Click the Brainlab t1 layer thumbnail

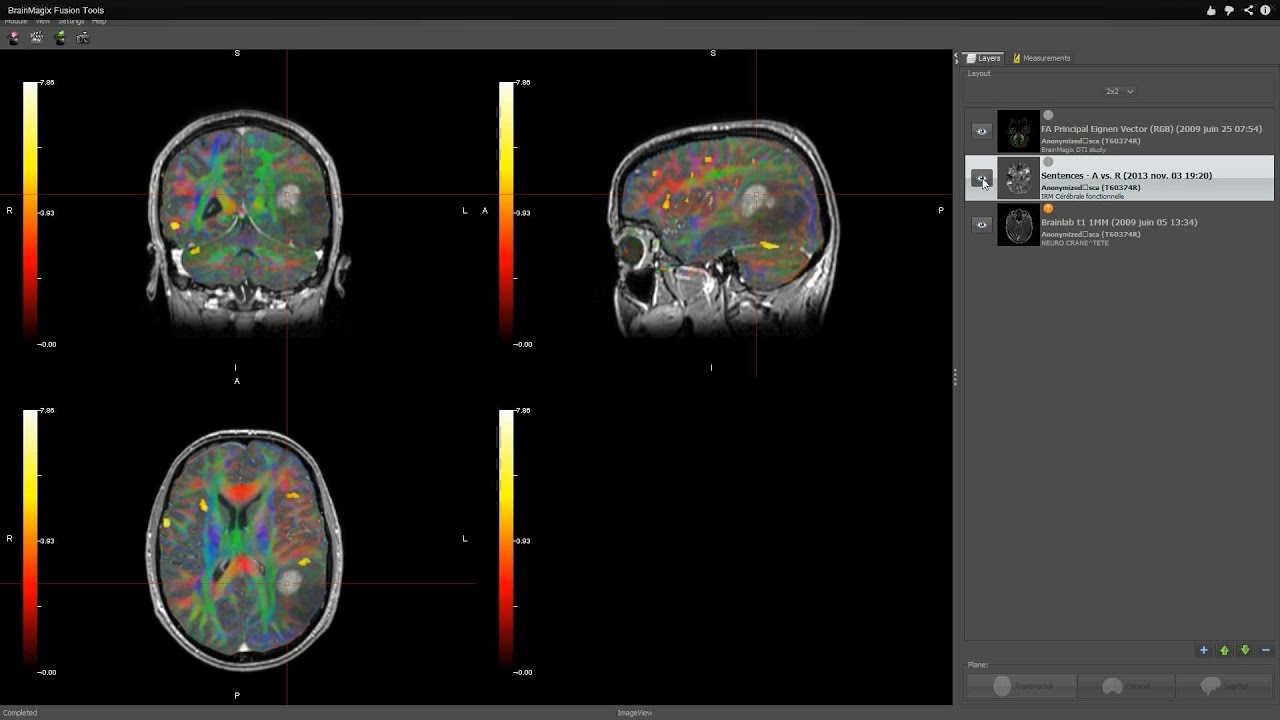(x=1018, y=225)
